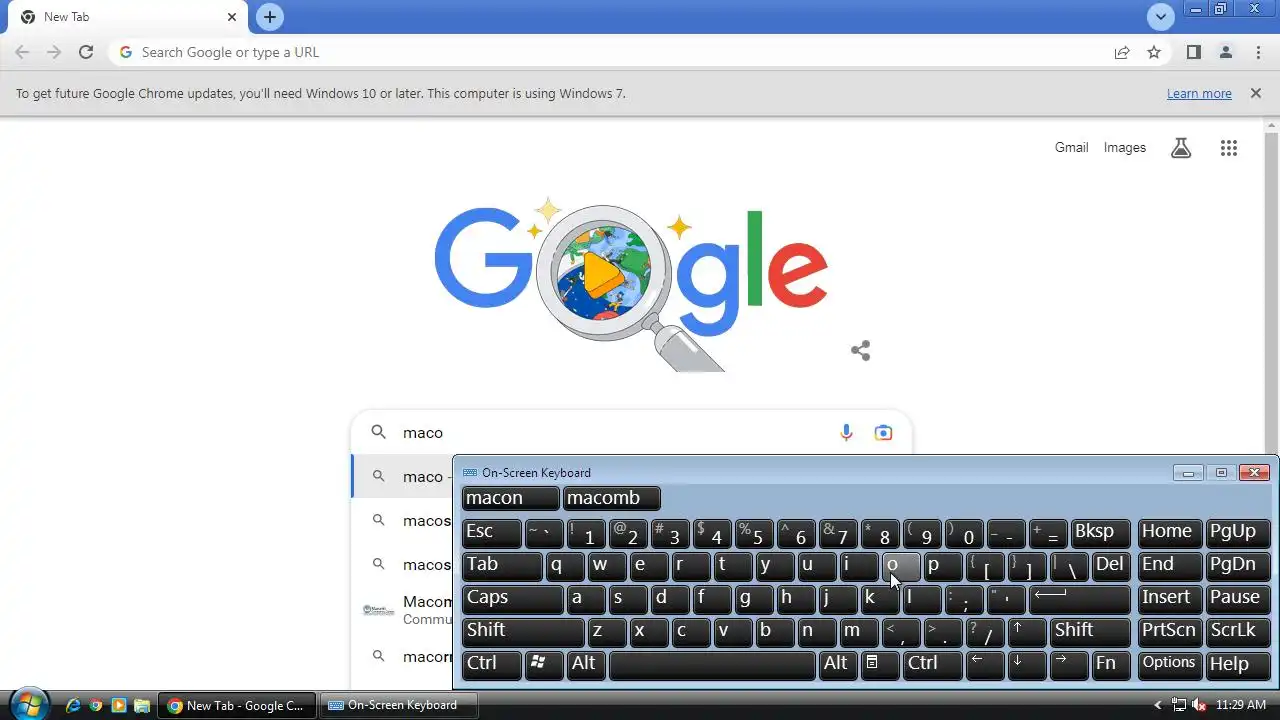Open Images link

tap(1125, 147)
